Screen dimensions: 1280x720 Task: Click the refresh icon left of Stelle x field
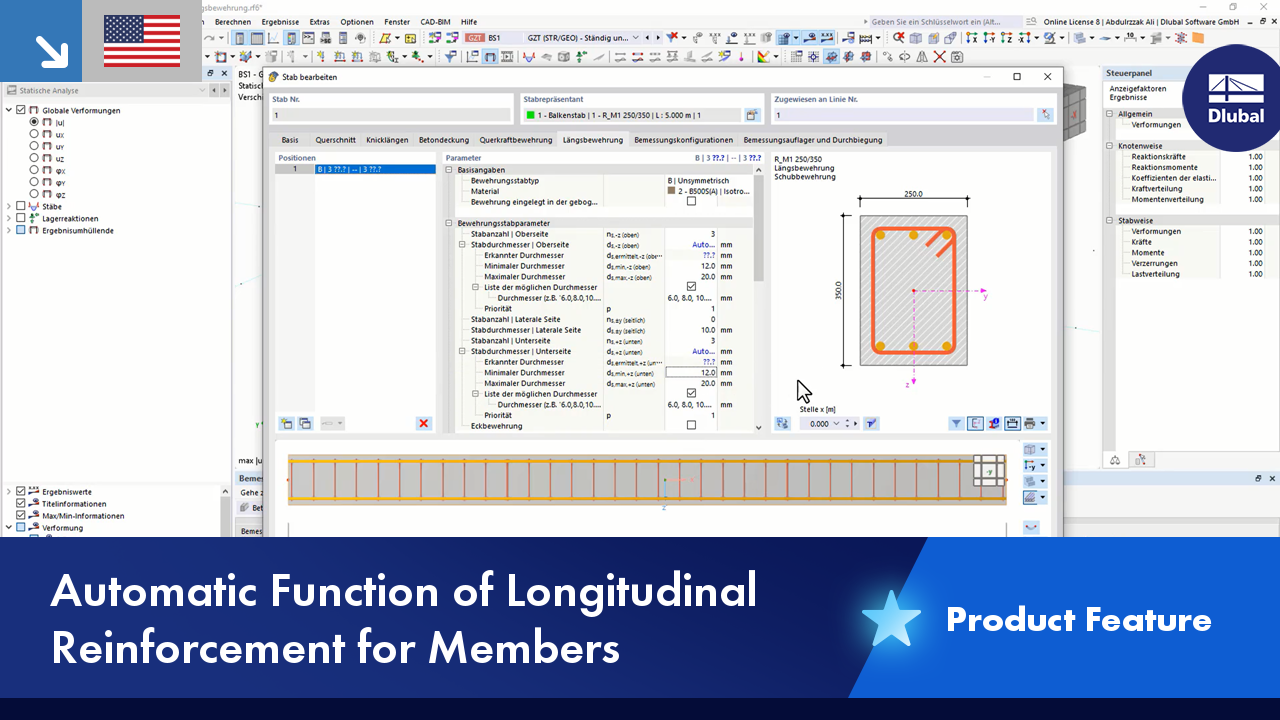click(x=782, y=424)
